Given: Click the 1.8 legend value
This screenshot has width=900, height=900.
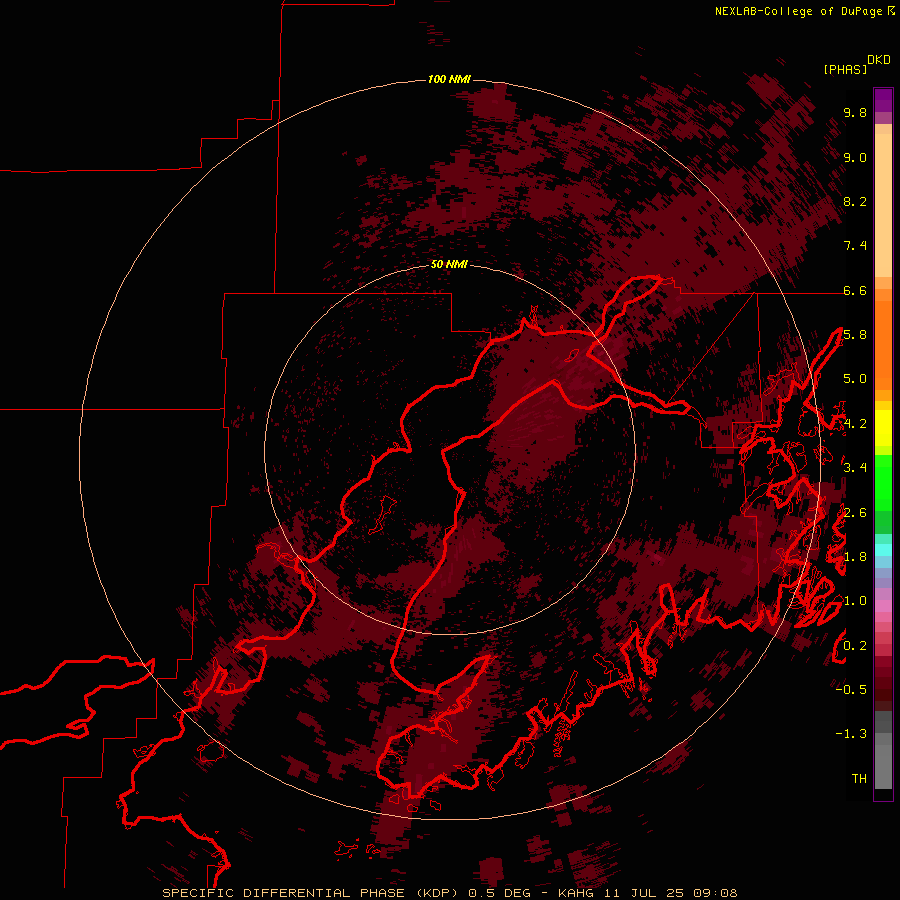Looking at the screenshot, I should [855, 557].
